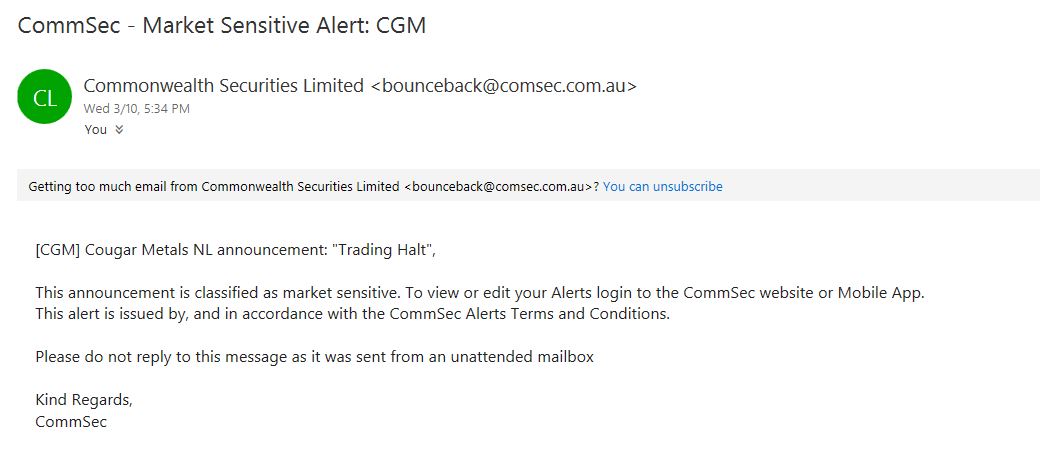Click the bounceback@comsec.com.au address in the header

[504, 86]
